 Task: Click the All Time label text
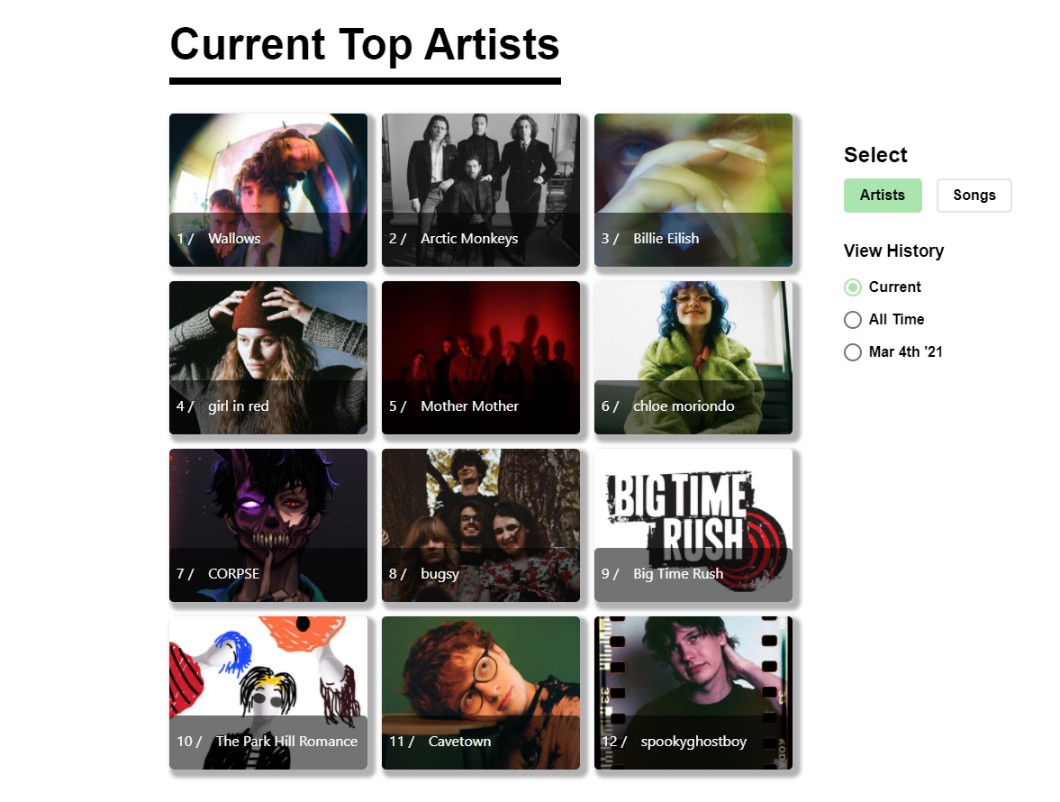tap(896, 319)
